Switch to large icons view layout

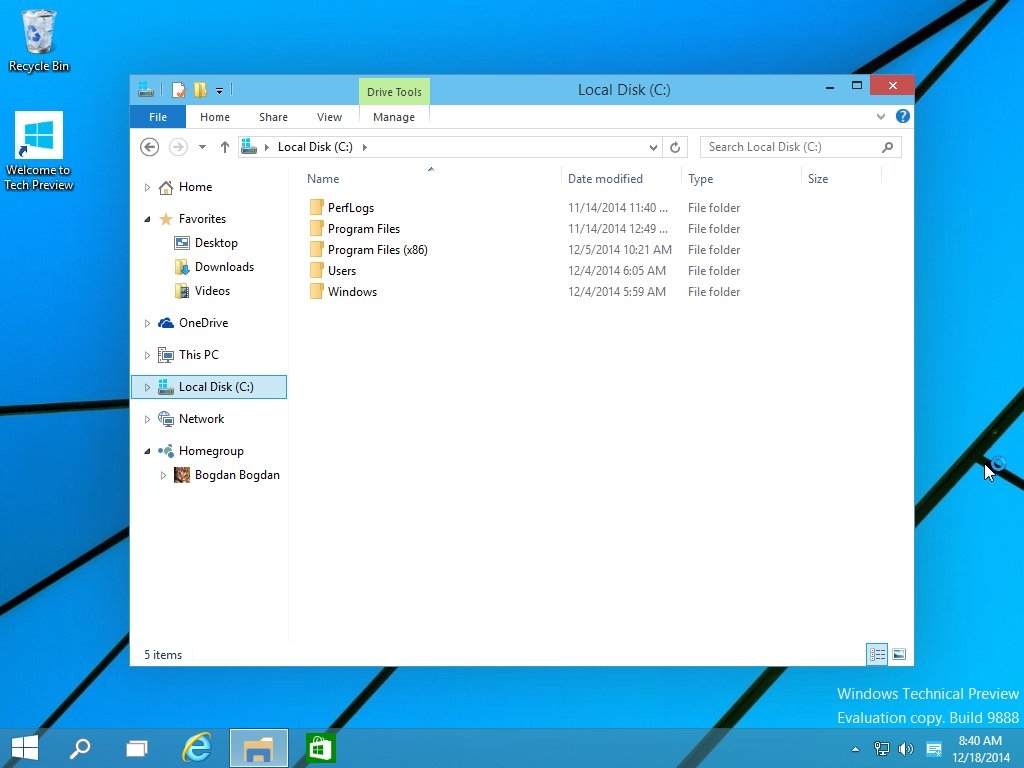[899, 655]
